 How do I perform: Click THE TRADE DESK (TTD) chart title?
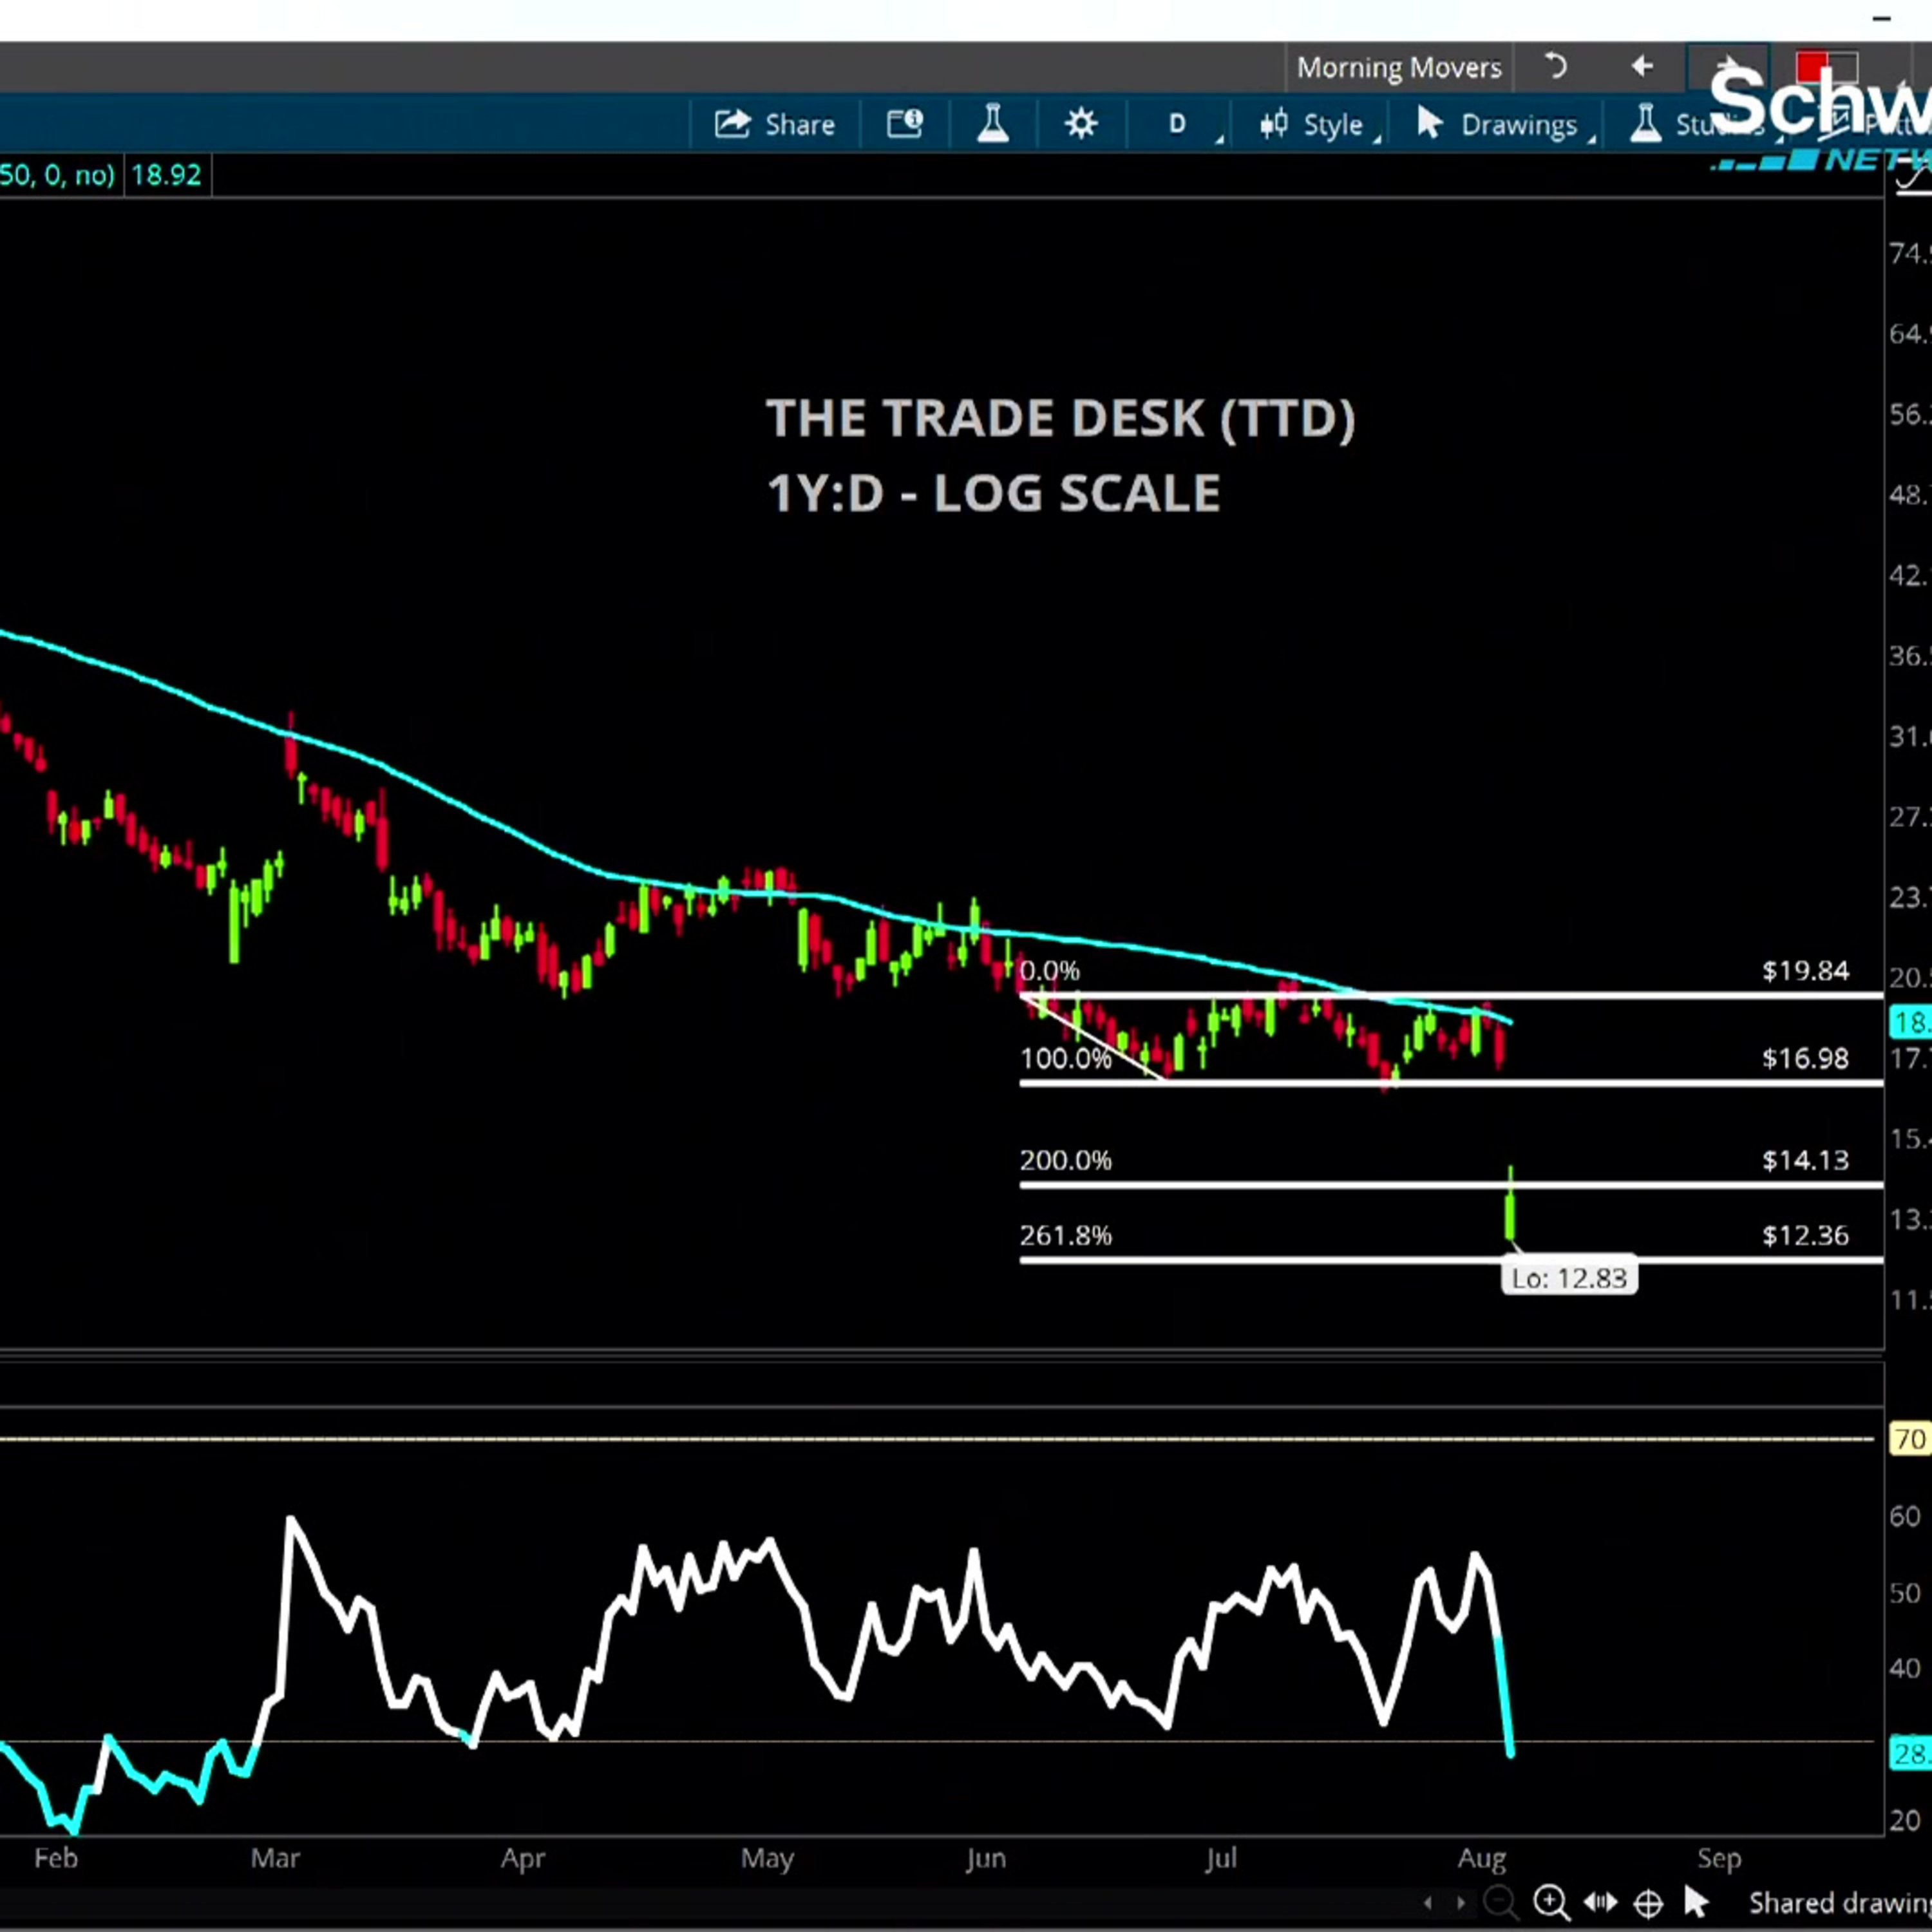(1060, 418)
